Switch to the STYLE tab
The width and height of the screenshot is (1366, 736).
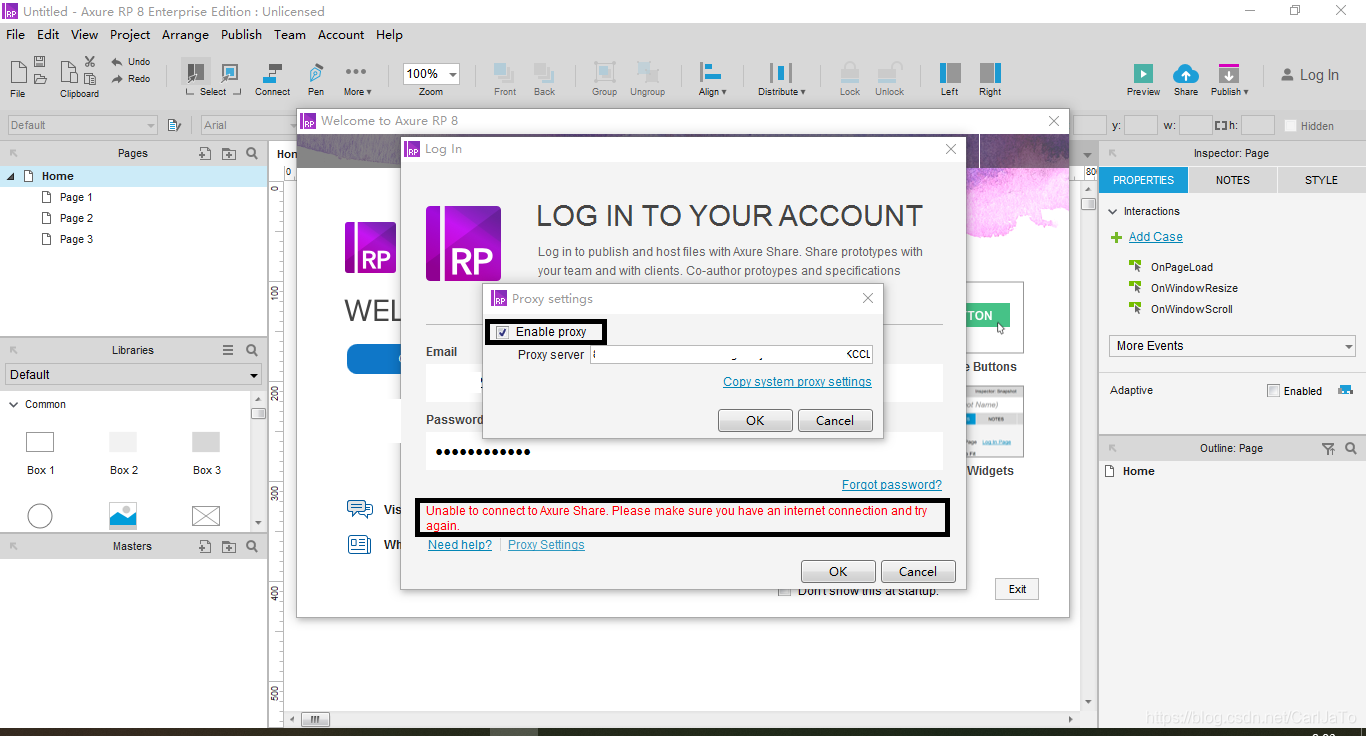point(1321,180)
